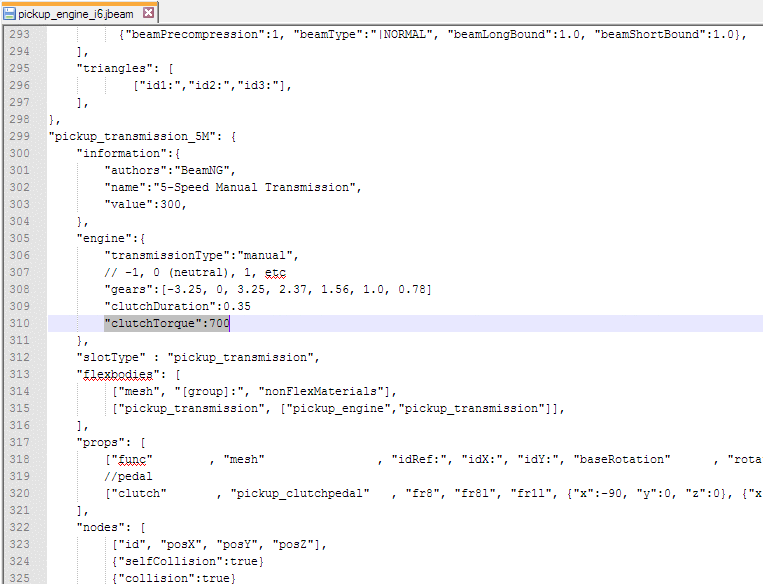
Task: Click the "flexbodies" key on line 313
Action: pos(118,374)
